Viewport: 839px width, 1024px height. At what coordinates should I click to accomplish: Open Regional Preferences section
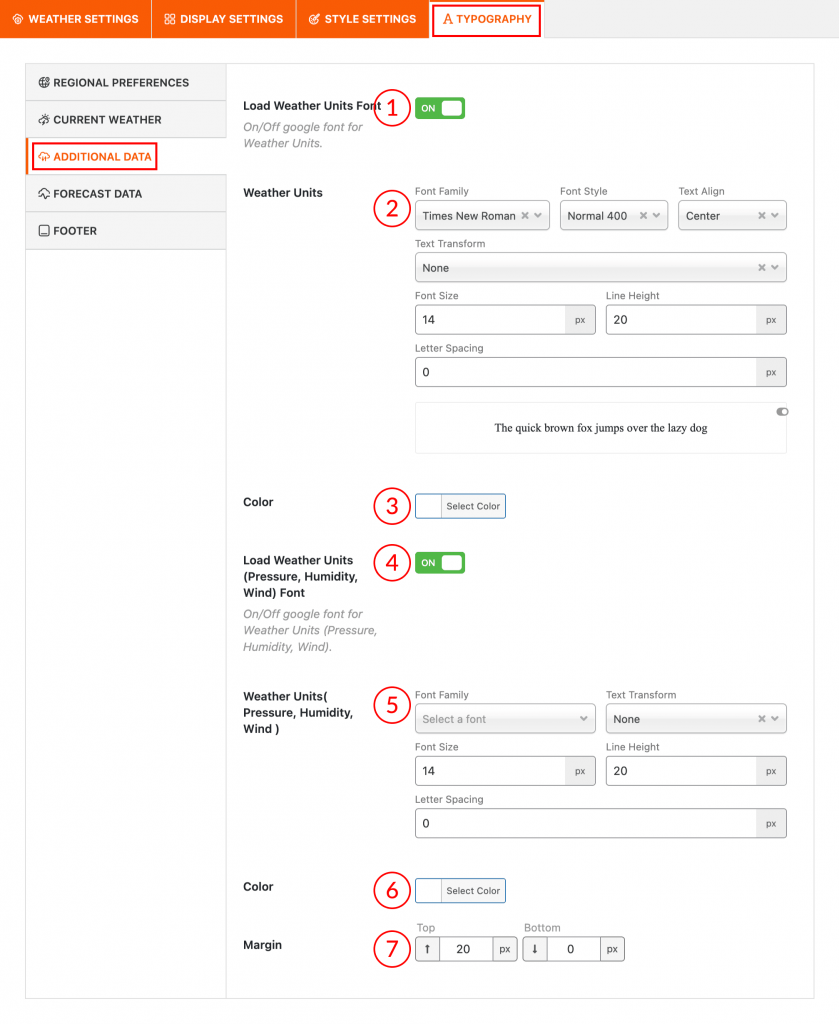[126, 82]
